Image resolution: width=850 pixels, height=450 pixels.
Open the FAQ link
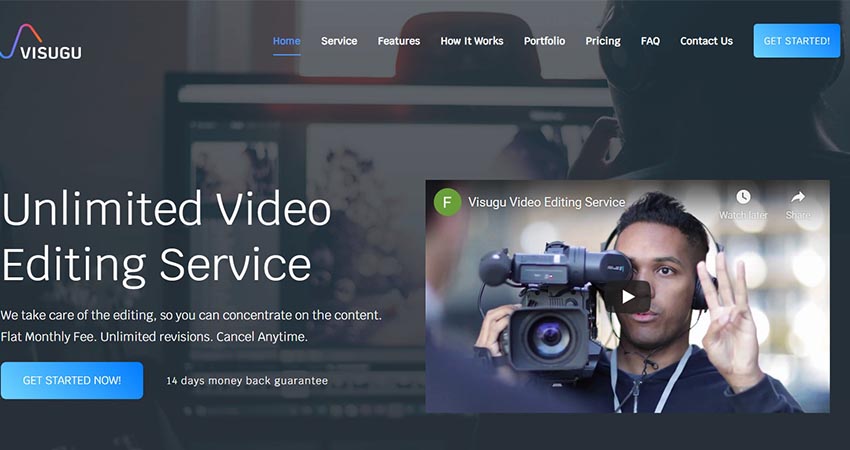(650, 41)
